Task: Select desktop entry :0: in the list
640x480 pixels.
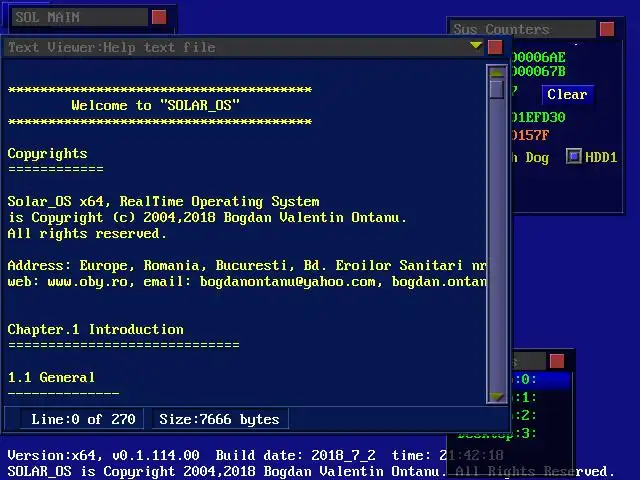Action: tap(542, 379)
